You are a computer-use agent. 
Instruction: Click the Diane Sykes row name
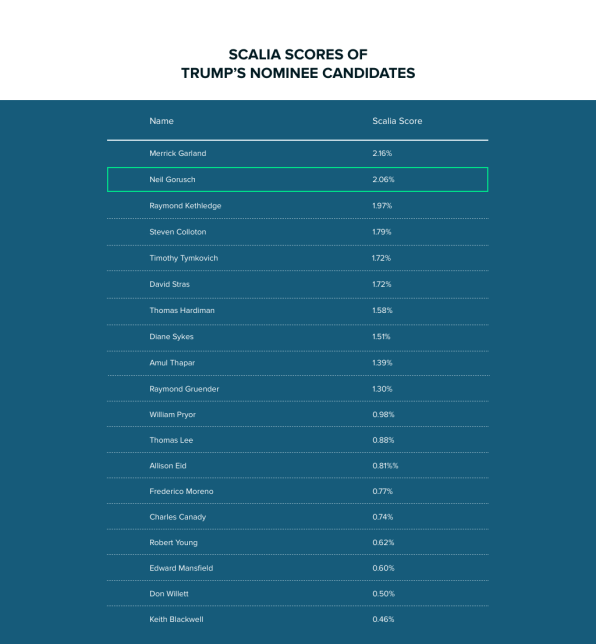(171, 337)
